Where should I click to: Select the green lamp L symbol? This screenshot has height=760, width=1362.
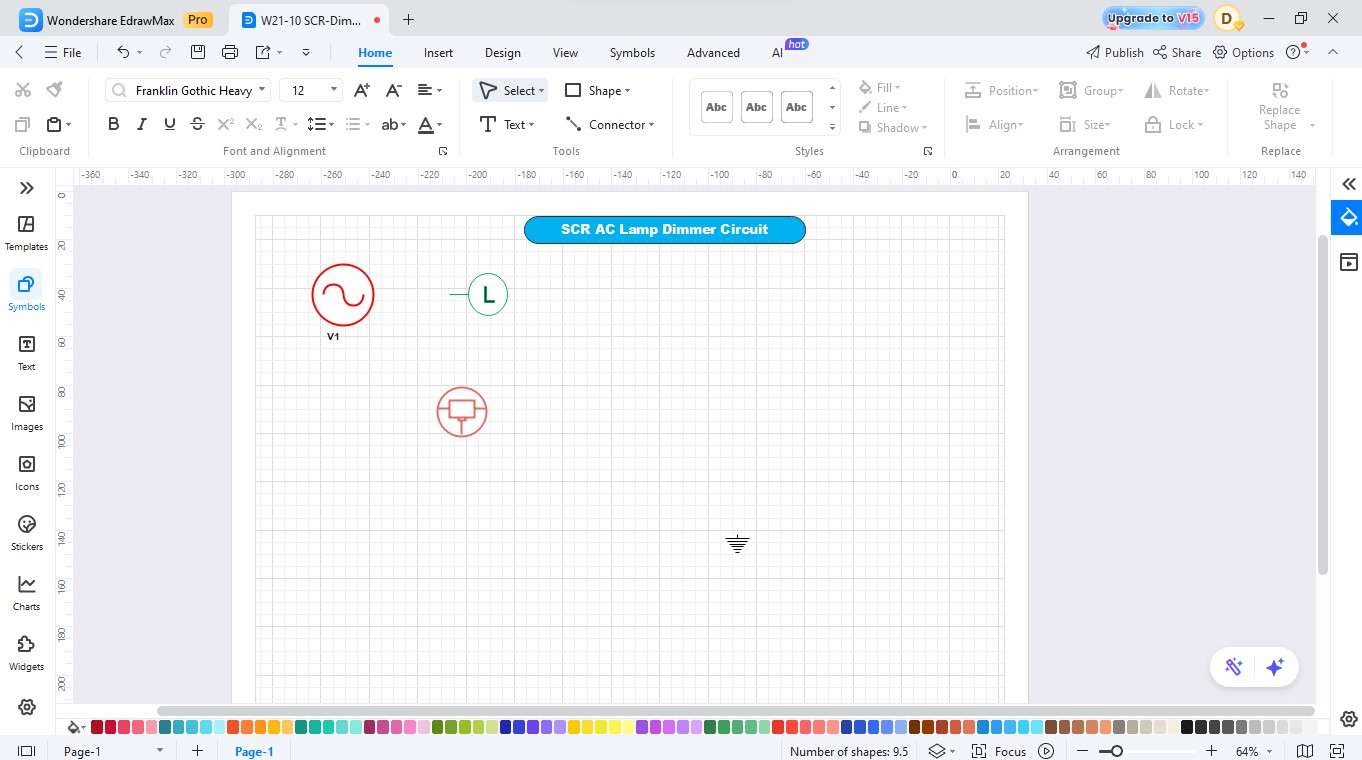pos(488,294)
